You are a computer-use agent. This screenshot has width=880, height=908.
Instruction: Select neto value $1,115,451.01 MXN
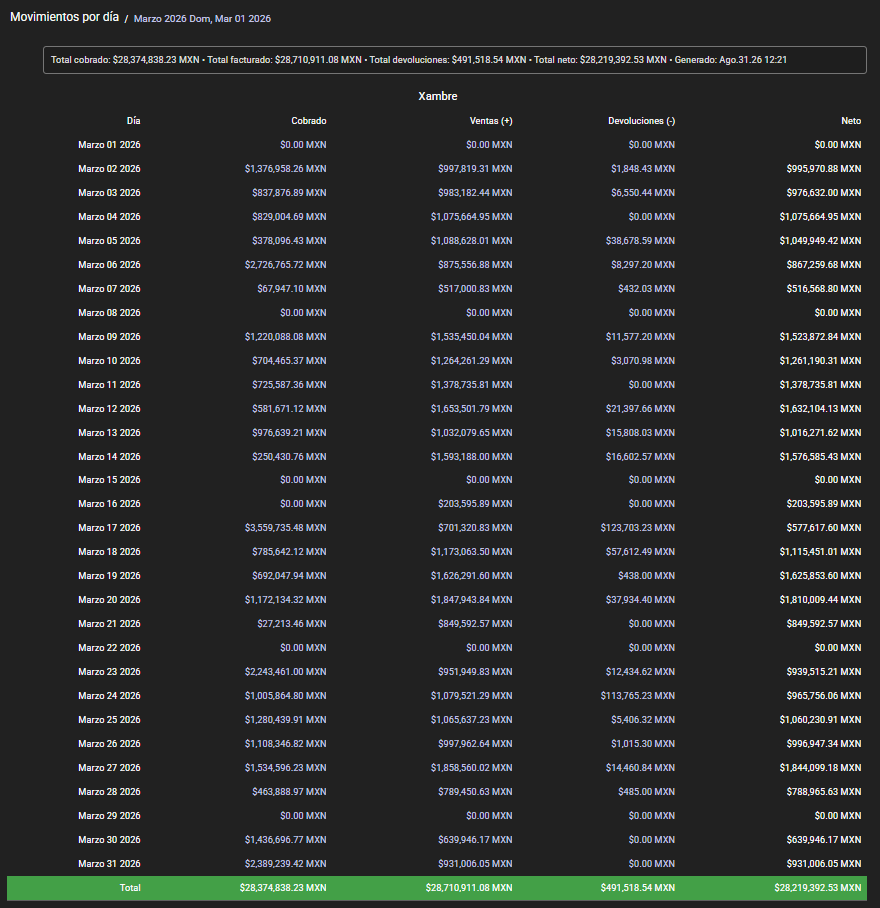820,552
